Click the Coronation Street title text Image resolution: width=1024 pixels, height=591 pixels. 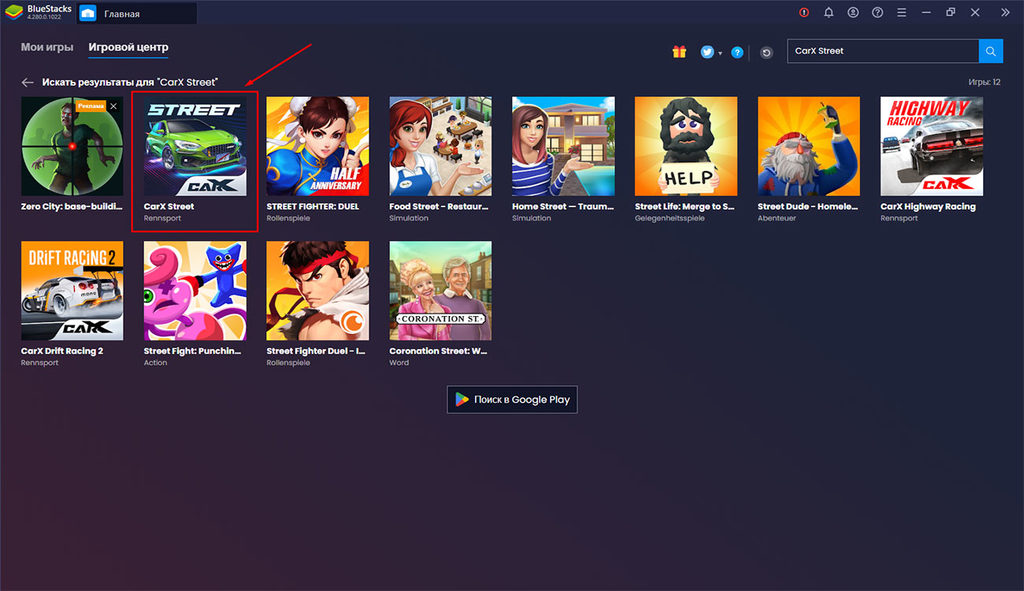click(x=438, y=351)
